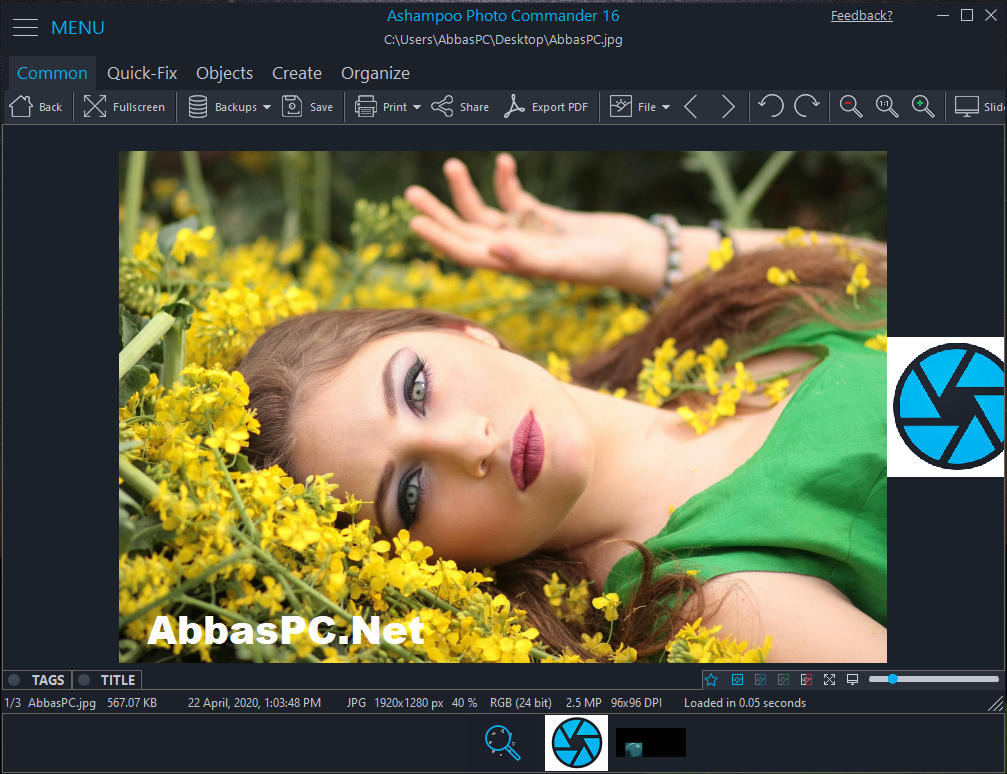Click the file size 567.07 KB
The image size is (1007, 774).
(132, 703)
